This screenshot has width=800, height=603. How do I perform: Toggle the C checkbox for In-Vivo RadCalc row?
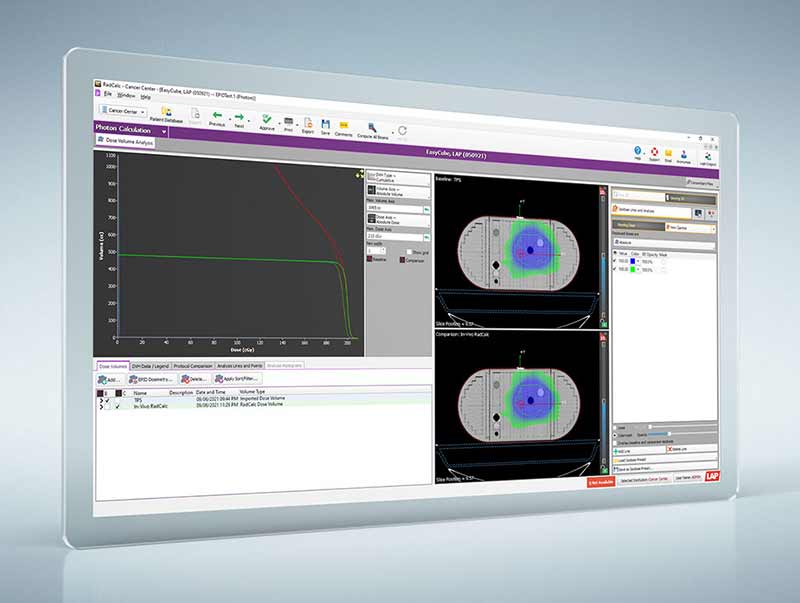click(118, 407)
